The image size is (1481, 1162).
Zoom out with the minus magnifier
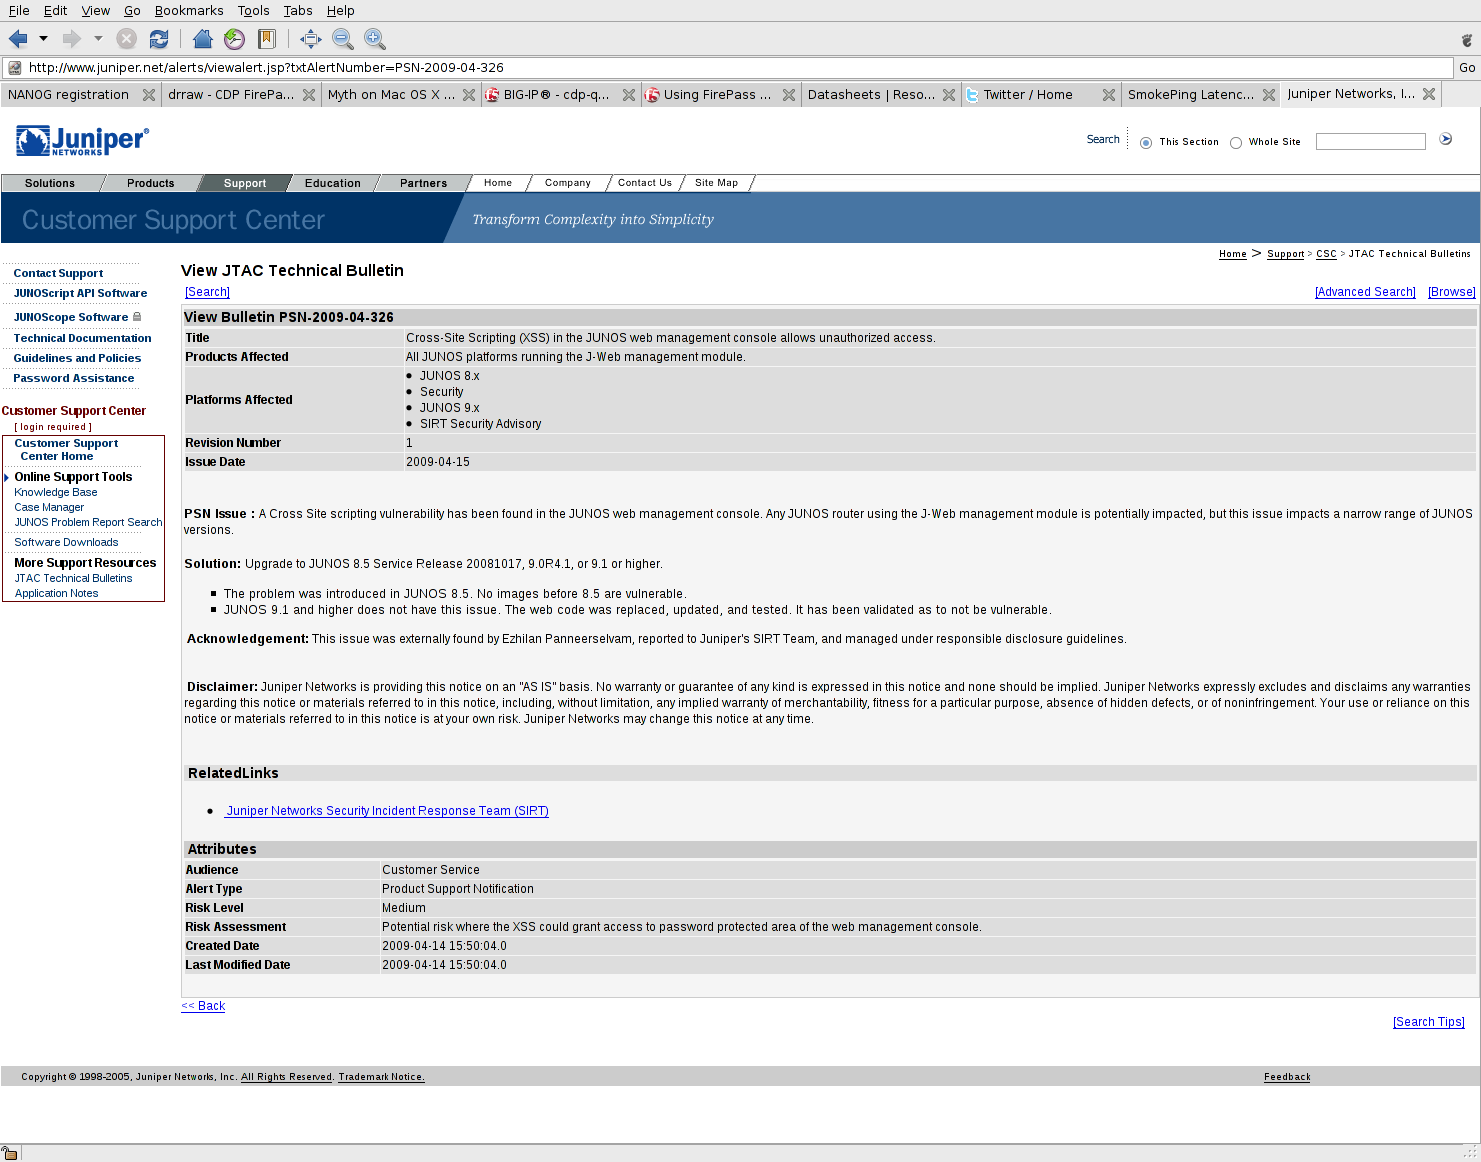342,39
